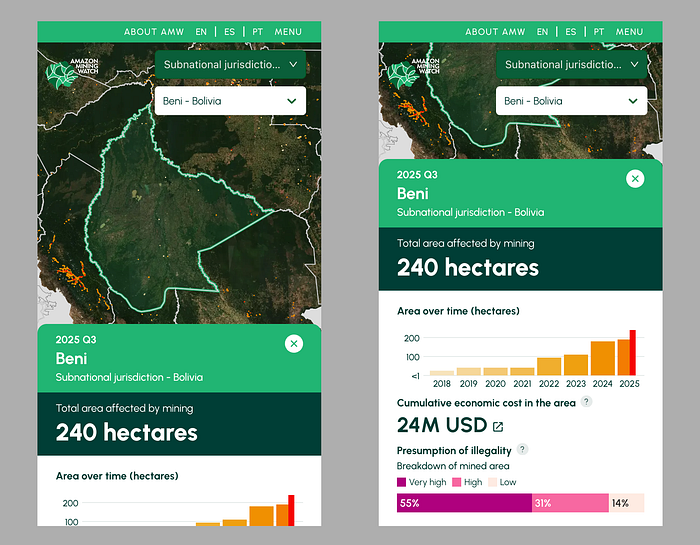This screenshot has width=700, height=545.
Task: Select the red 2025 bar in right chart
Action: pos(633,353)
